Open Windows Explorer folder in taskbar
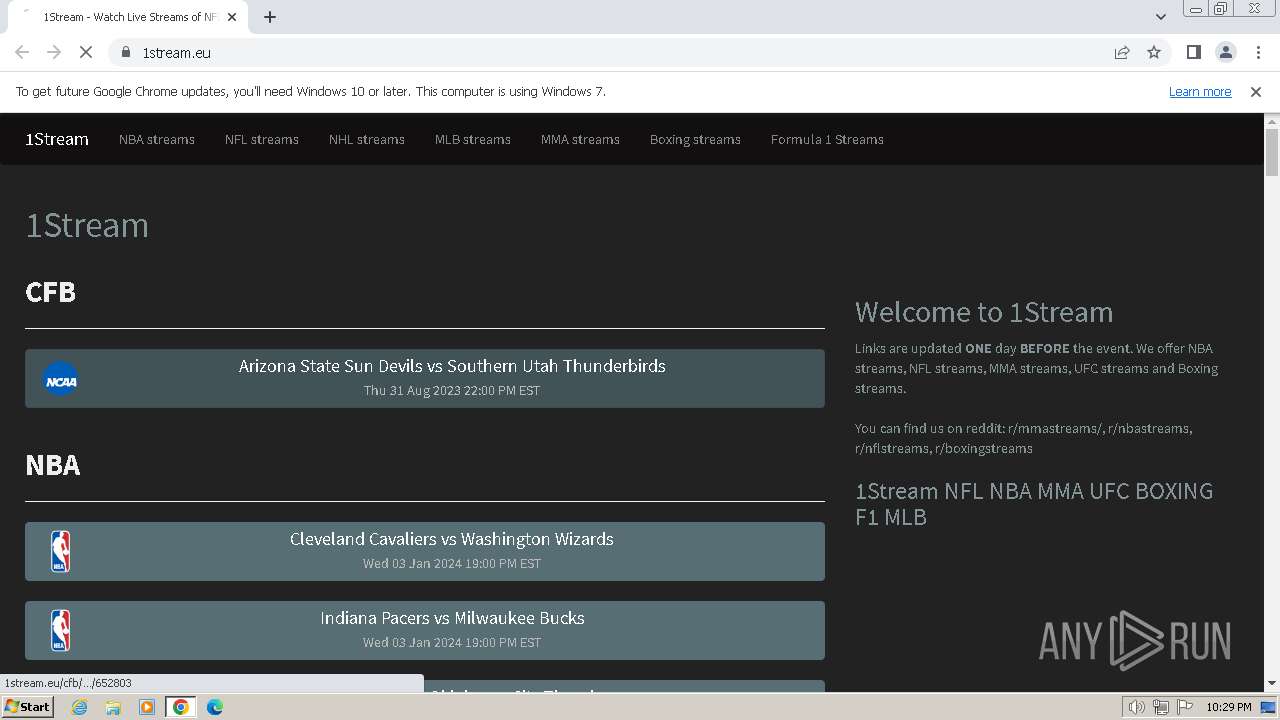Viewport: 1280px width, 720px height. click(113, 707)
